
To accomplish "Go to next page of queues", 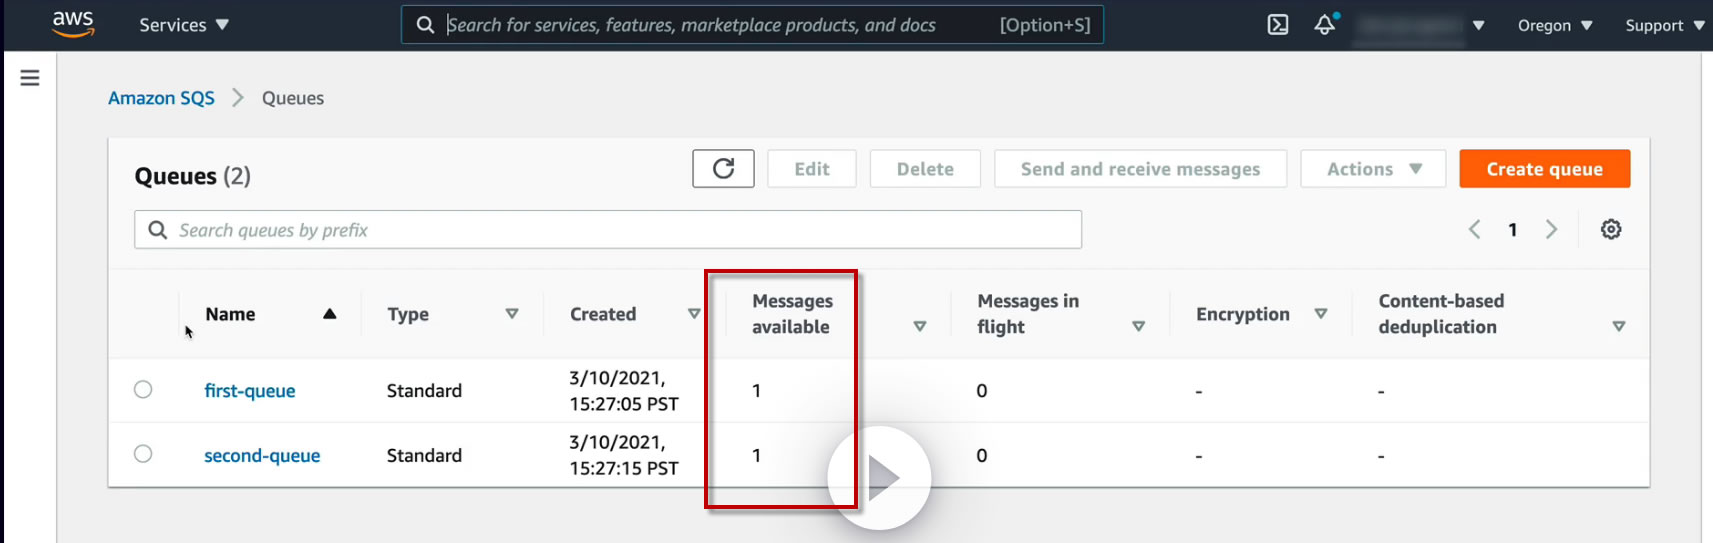I will [1551, 229].
